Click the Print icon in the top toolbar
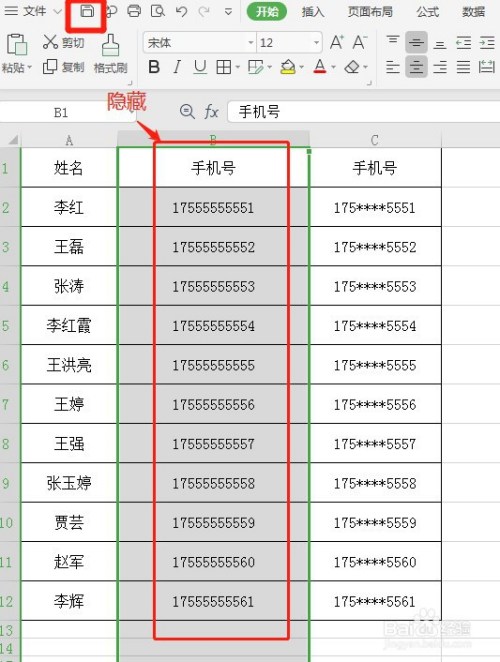 [x=134, y=11]
